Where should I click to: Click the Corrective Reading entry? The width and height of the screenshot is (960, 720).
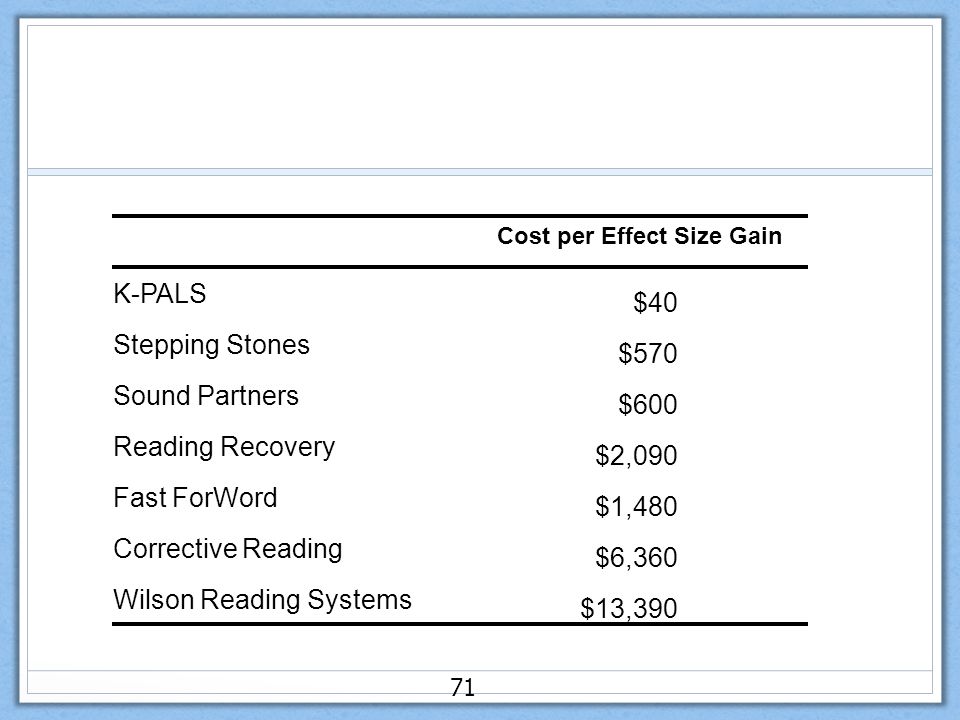coord(228,549)
